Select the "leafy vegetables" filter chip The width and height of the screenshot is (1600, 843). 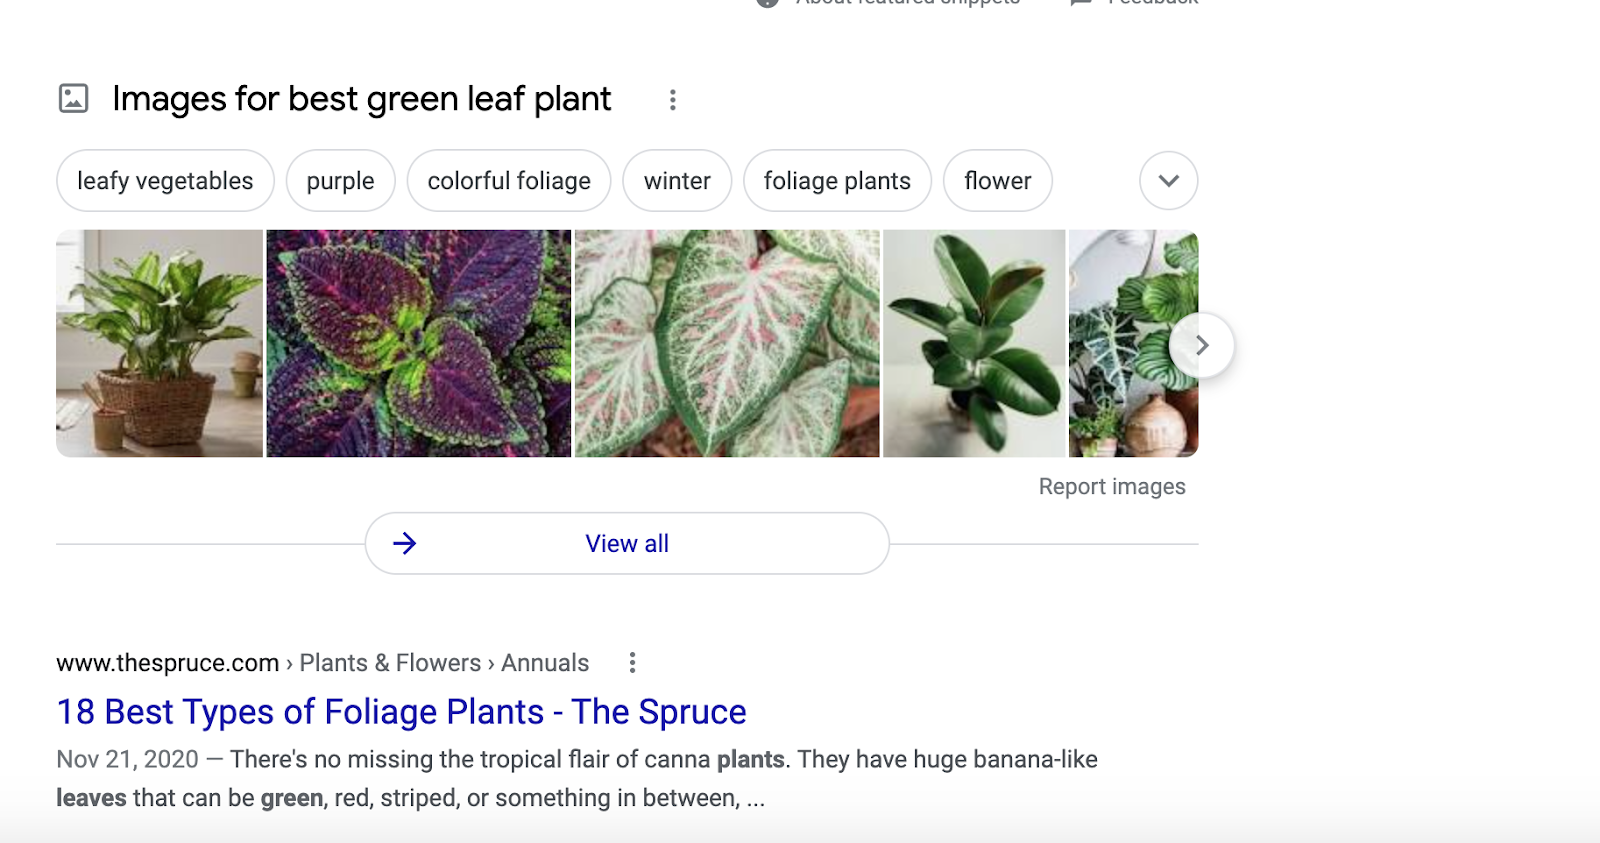[x=165, y=181]
